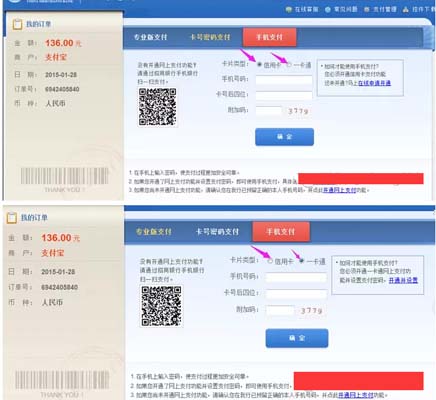The width and height of the screenshot is (436, 400).
Task: Switch to 卡号密码支付 tab in lower panel
Action: point(217,231)
